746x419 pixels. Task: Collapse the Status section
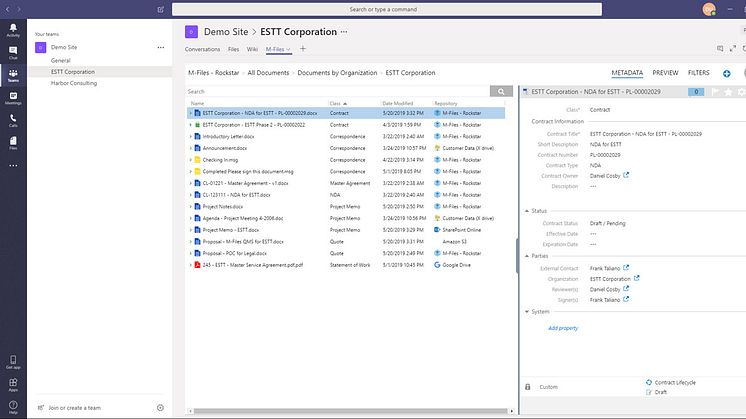527,211
